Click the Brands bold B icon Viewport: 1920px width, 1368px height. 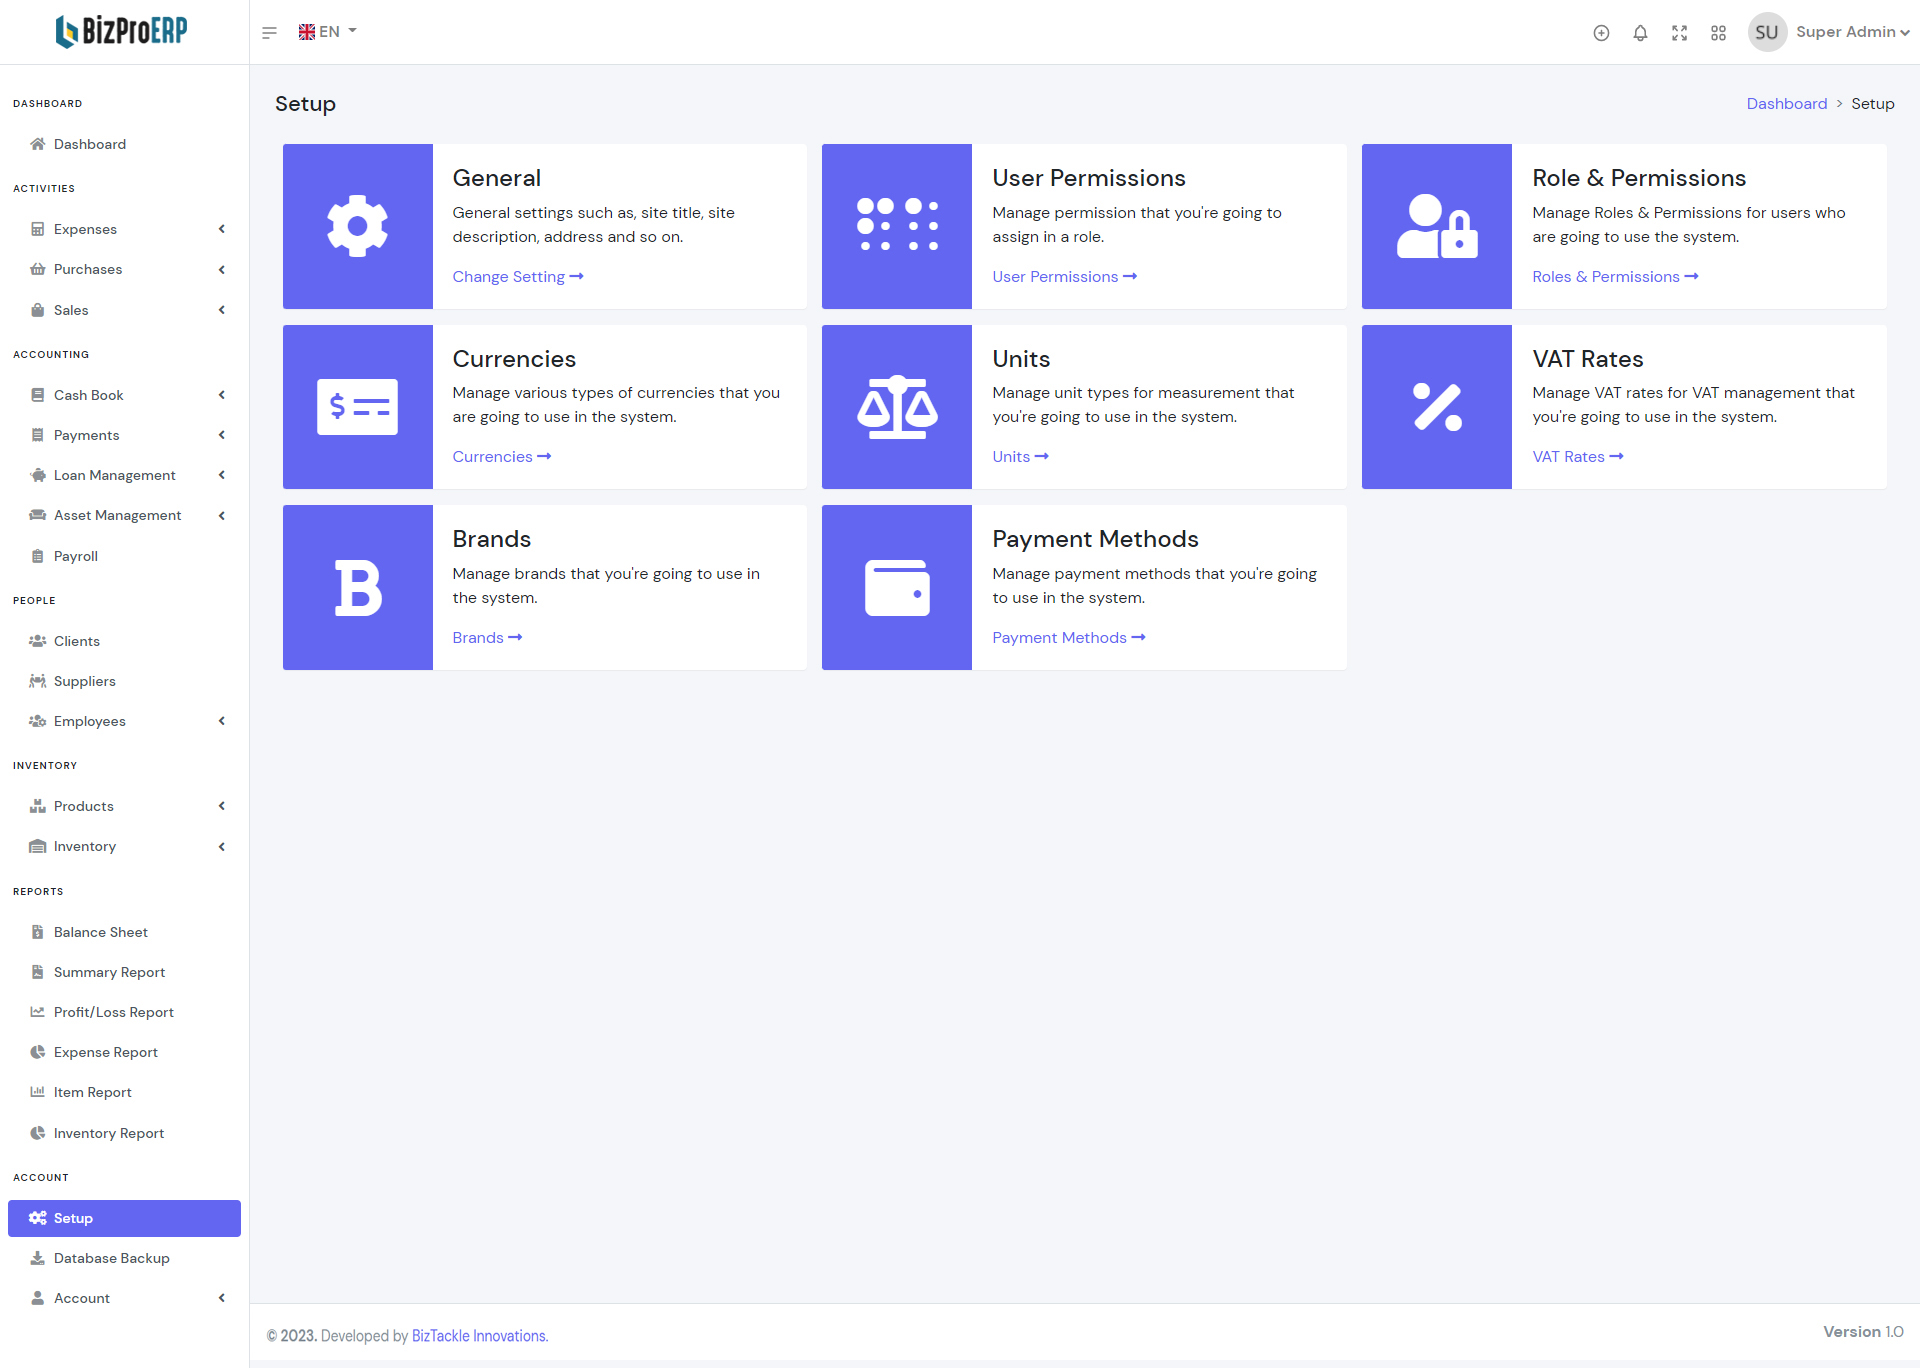tap(357, 588)
